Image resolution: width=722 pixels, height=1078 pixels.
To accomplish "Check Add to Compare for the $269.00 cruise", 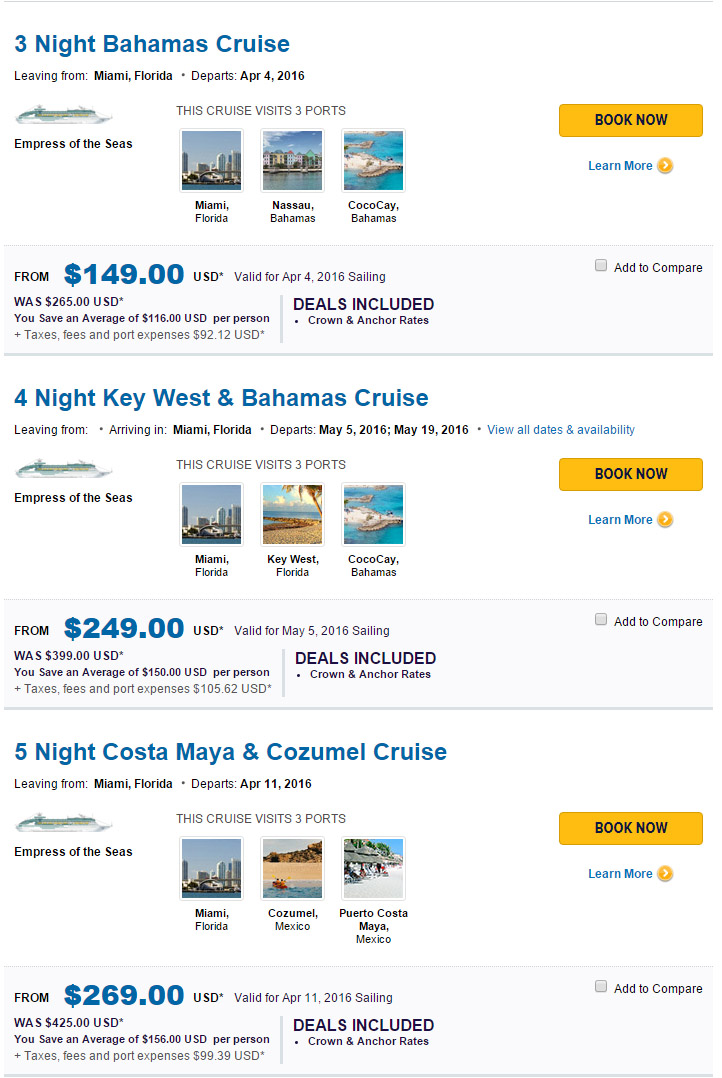I will (601, 987).
